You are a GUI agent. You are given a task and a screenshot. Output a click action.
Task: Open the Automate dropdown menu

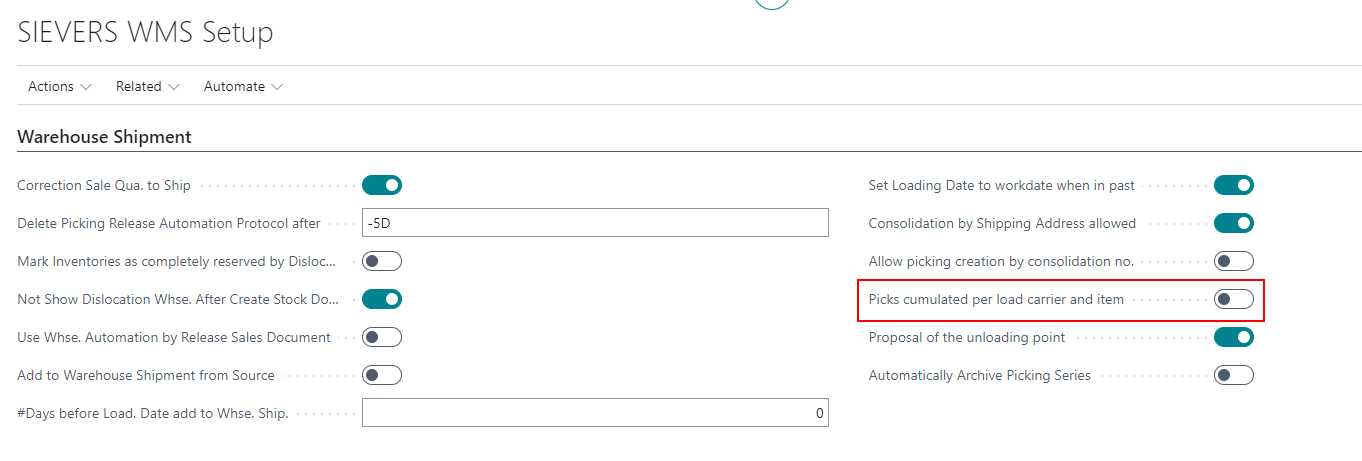243,87
